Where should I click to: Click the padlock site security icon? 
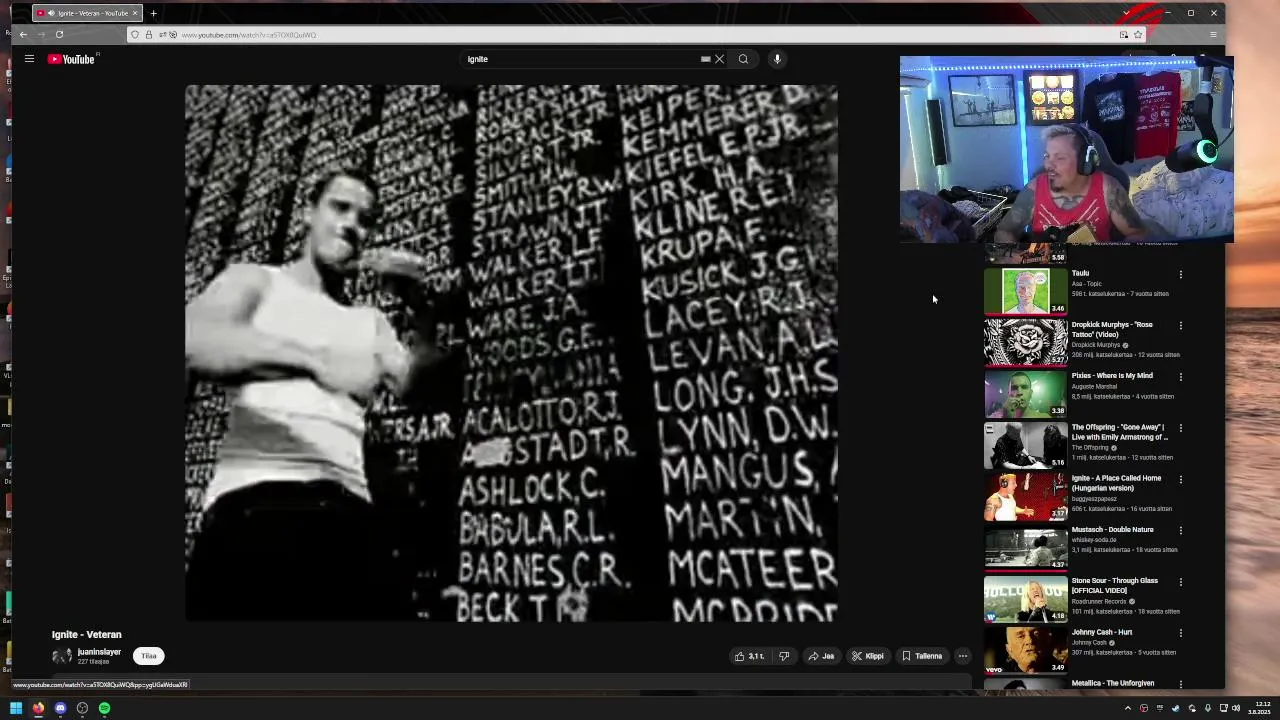click(149, 35)
